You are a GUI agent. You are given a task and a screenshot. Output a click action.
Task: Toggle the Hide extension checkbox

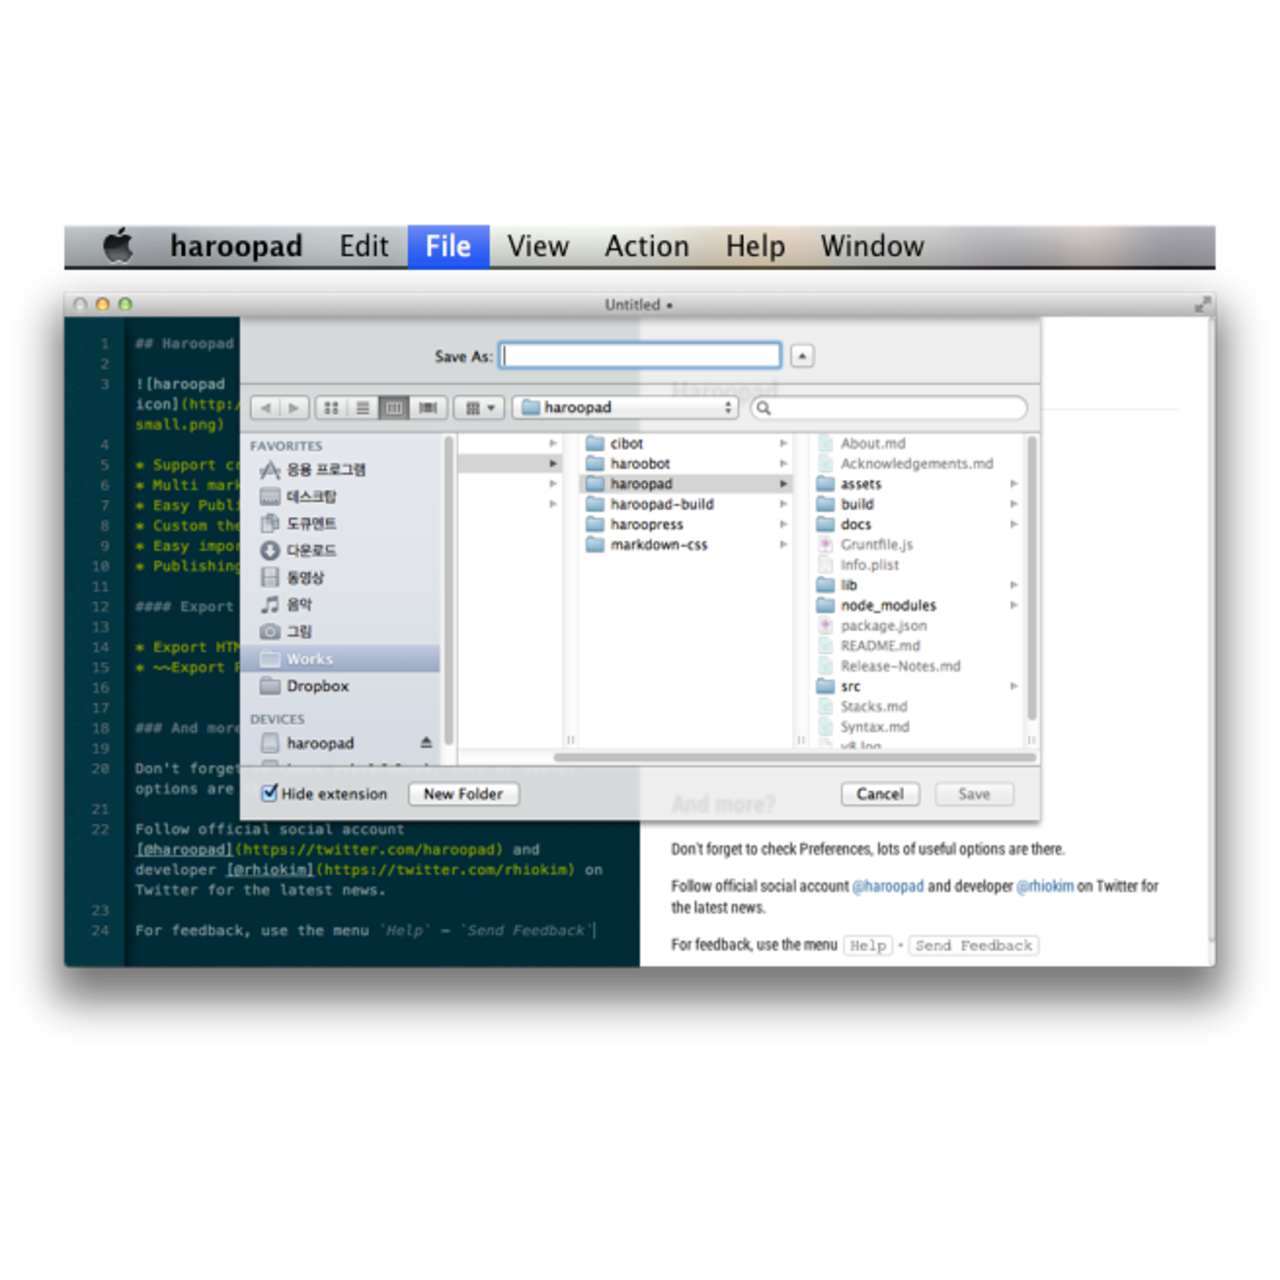pyautogui.click(x=269, y=793)
